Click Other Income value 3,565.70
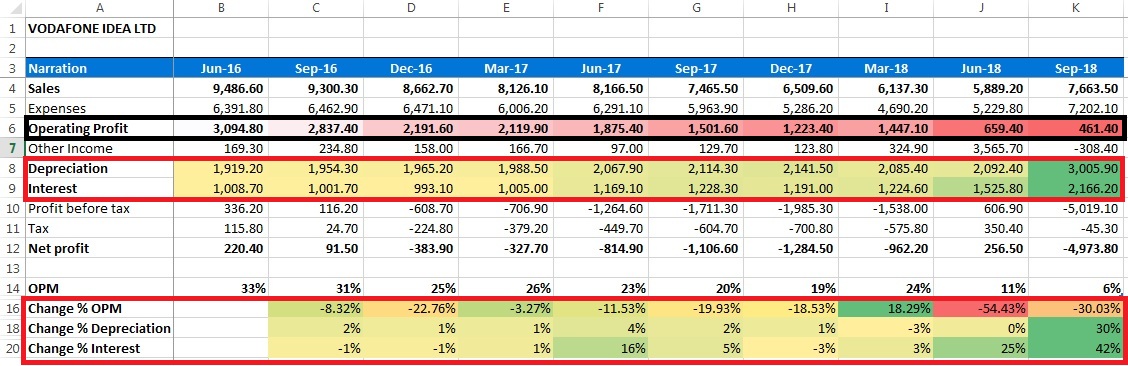Image resolution: width=1128 pixels, height=366 pixels. 981,149
